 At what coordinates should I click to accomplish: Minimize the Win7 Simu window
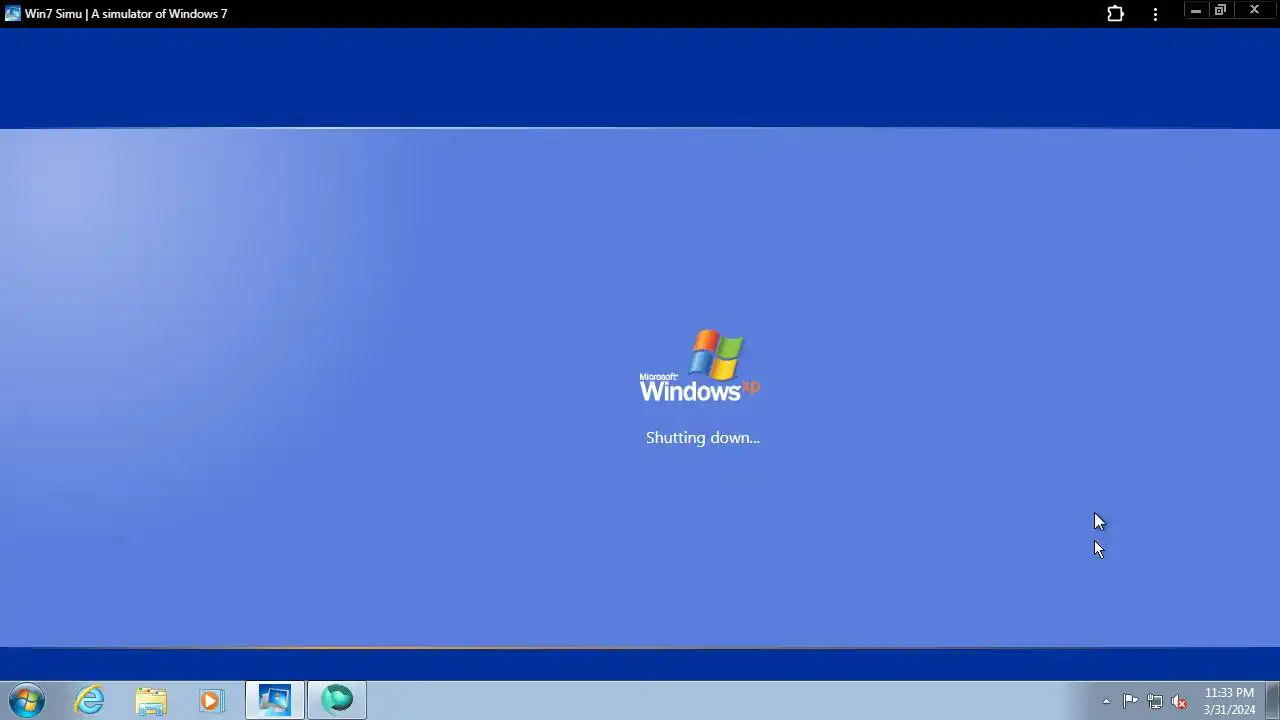click(x=1195, y=11)
